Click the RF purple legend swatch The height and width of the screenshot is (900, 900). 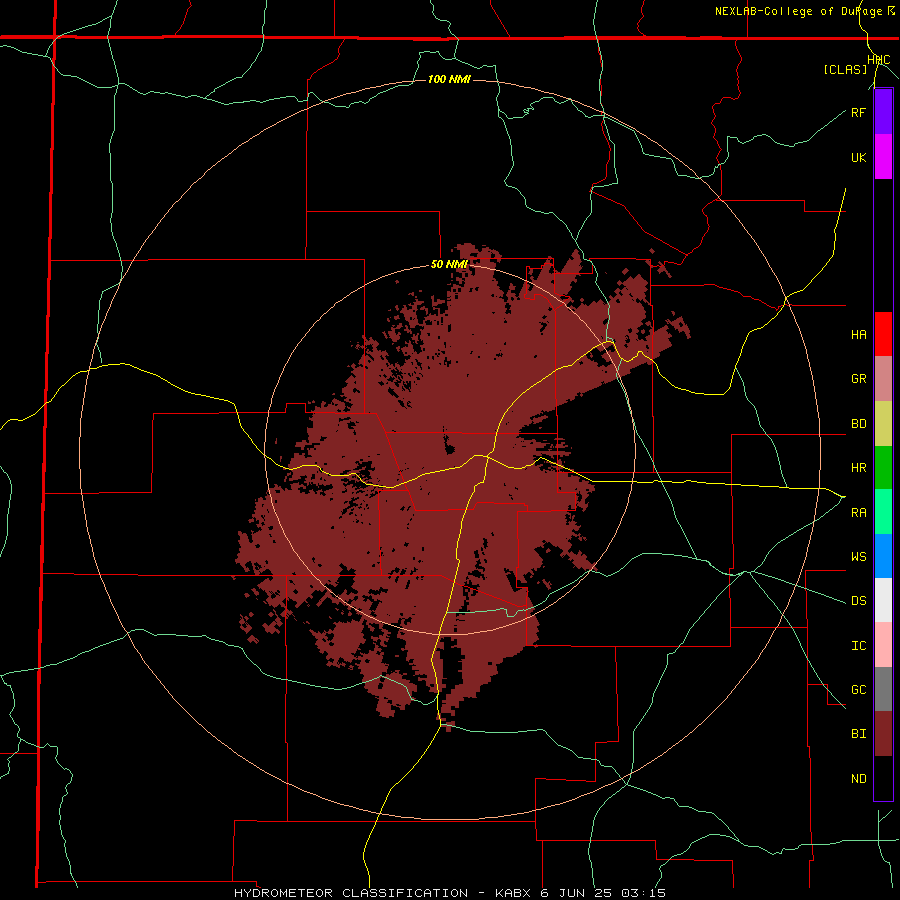pyautogui.click(x=883, y=112)
